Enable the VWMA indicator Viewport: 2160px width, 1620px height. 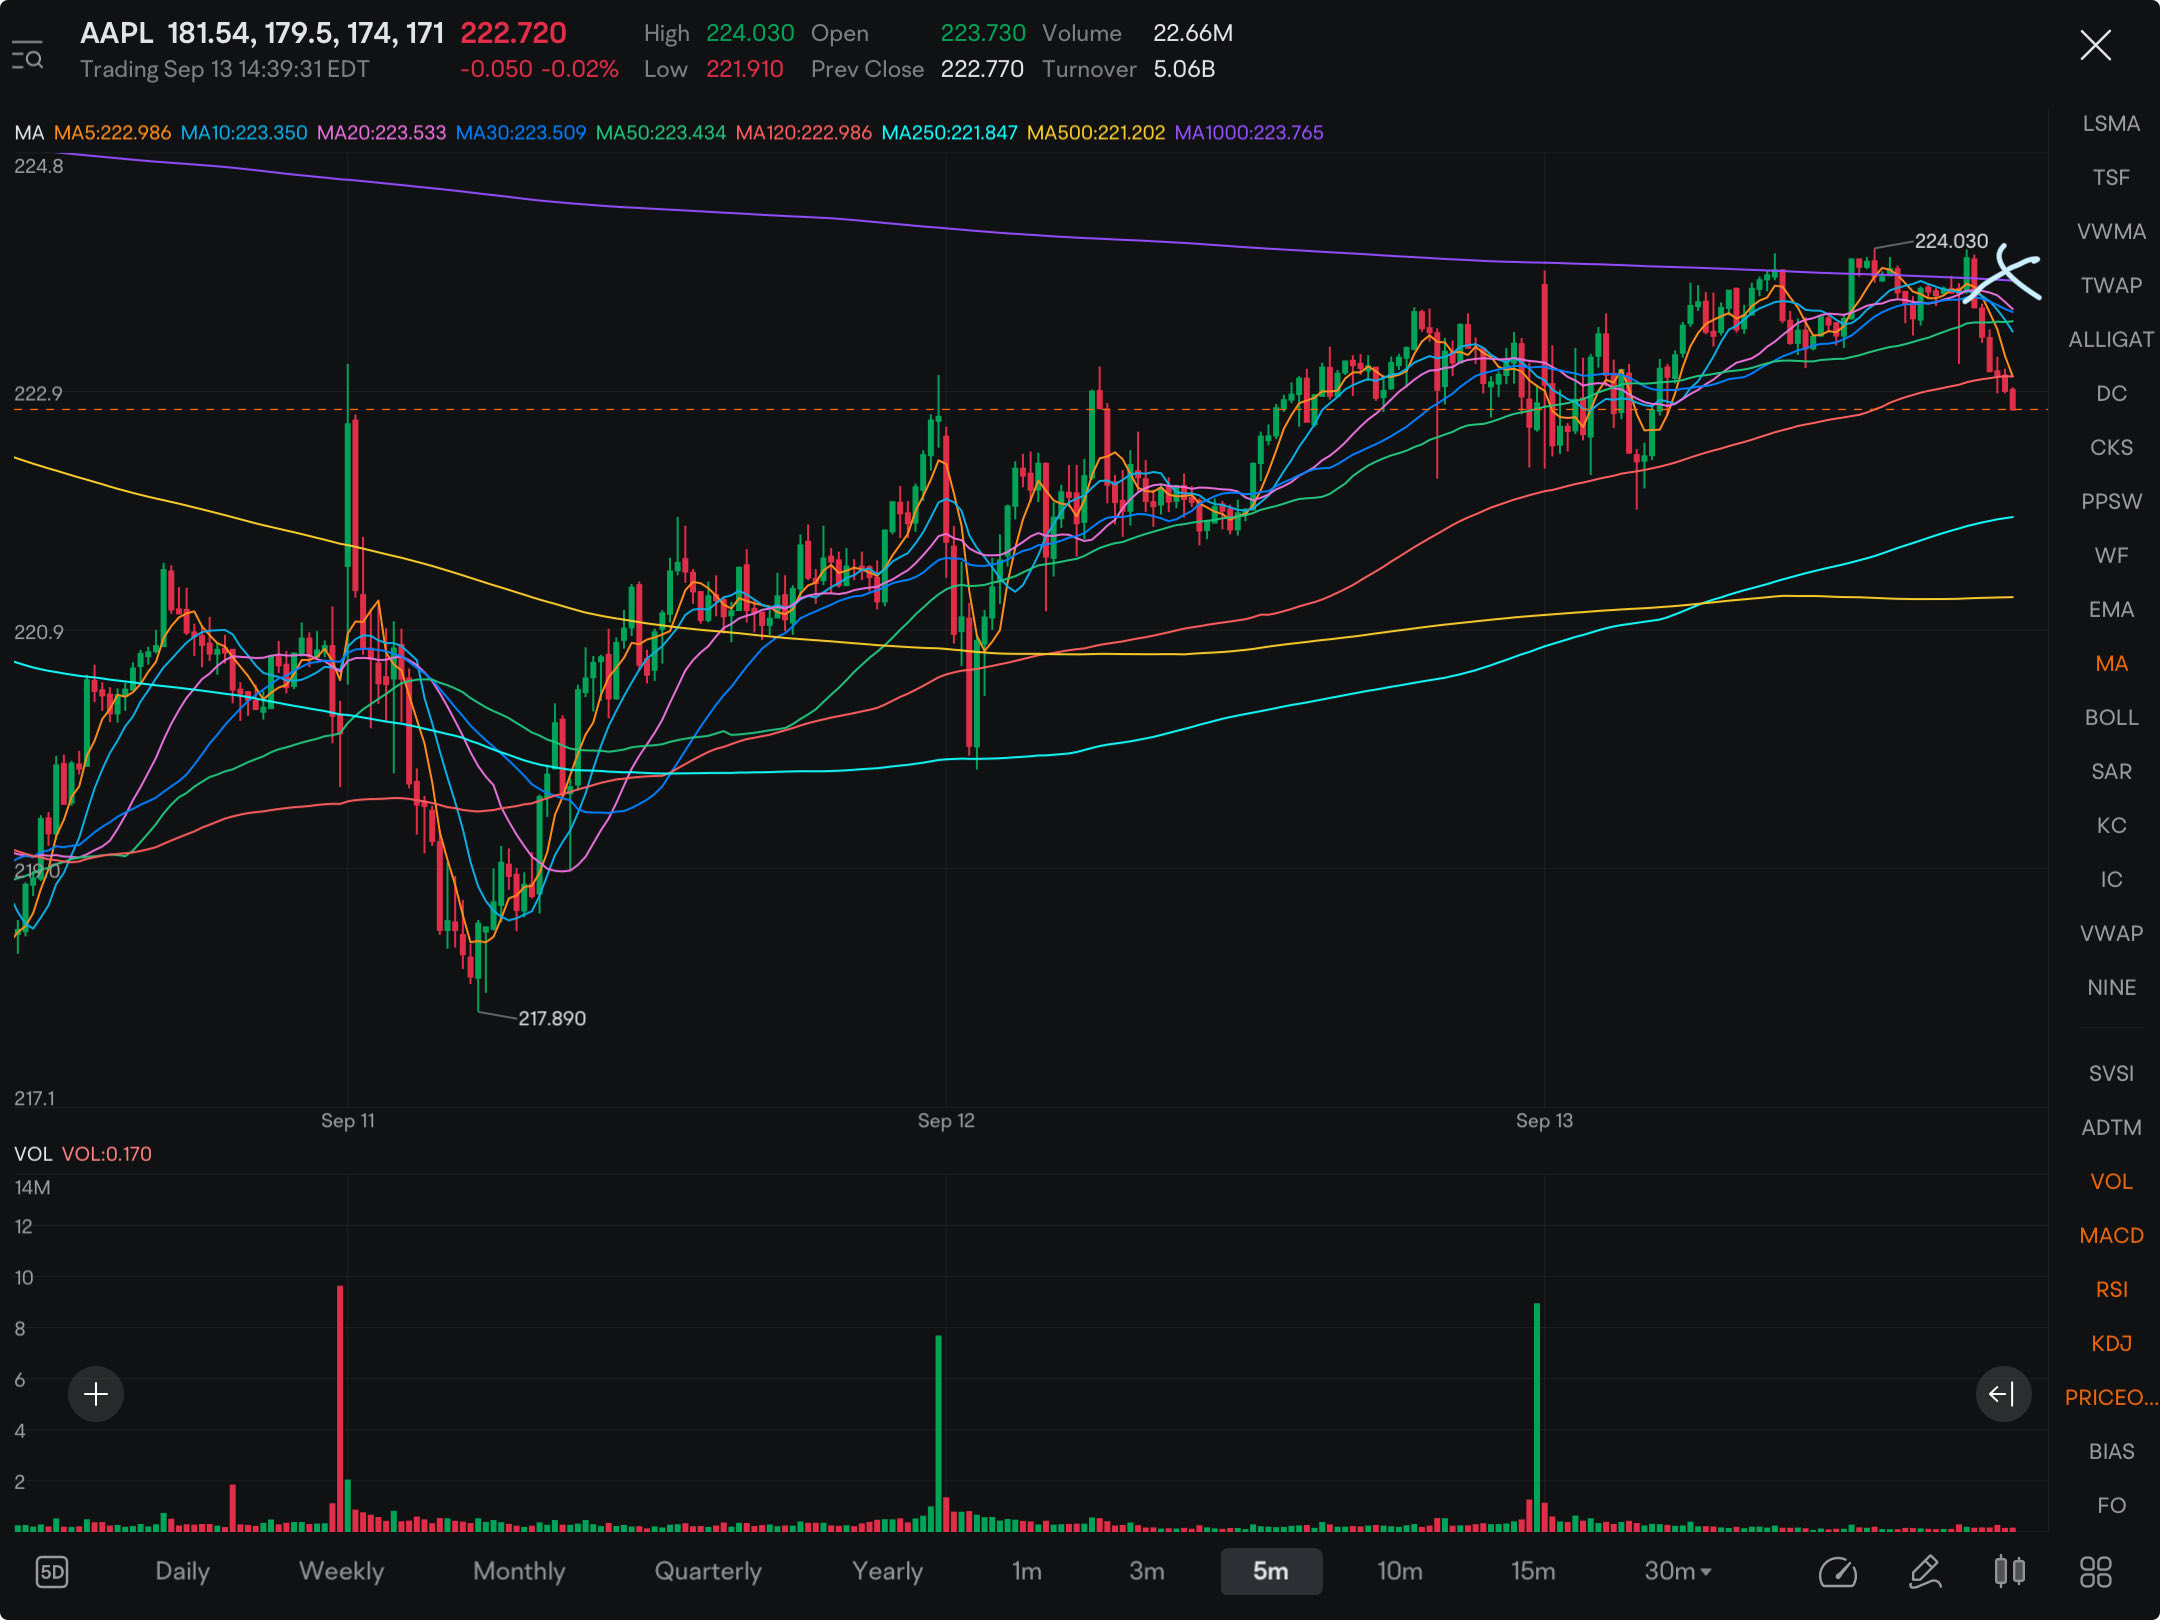click(x=2111, y=231)
